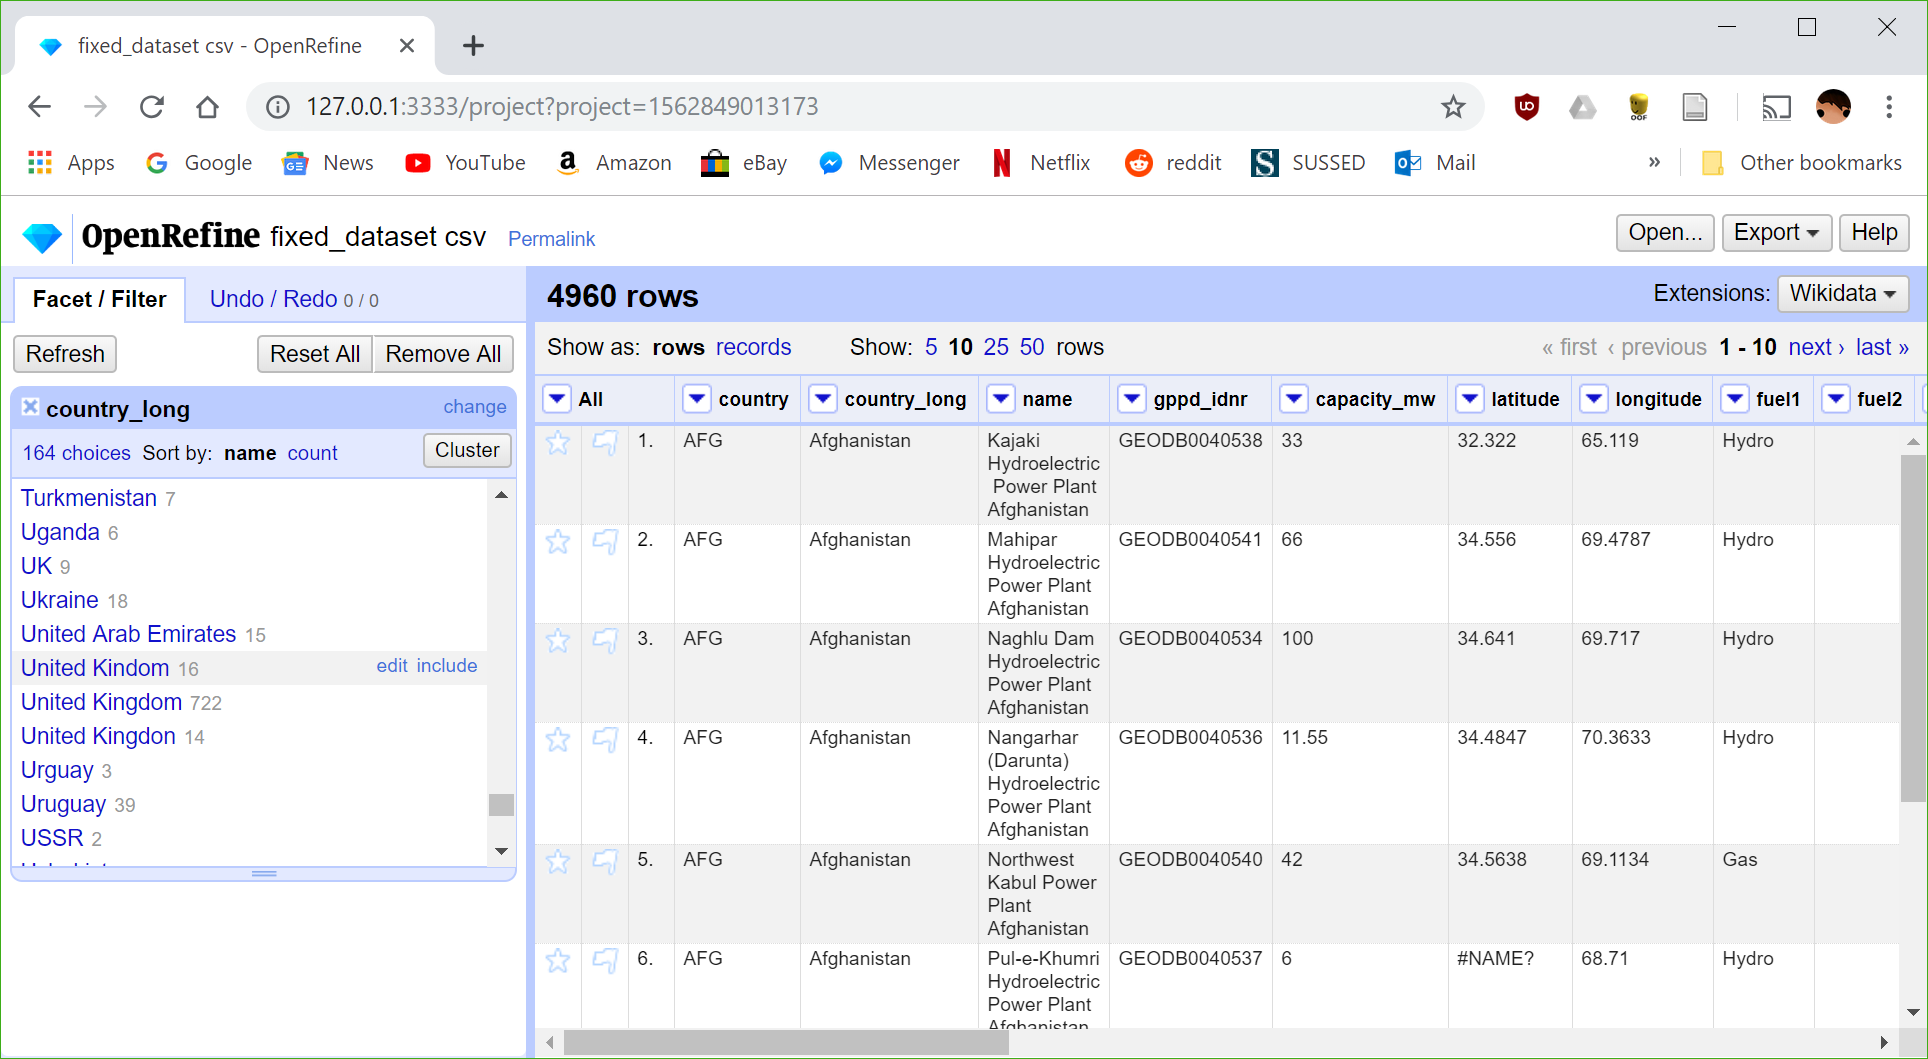Screen dimensions: 1928x1059
Task: Expand the capacity_mw column menu arrow
Action: pos(1294,399)
